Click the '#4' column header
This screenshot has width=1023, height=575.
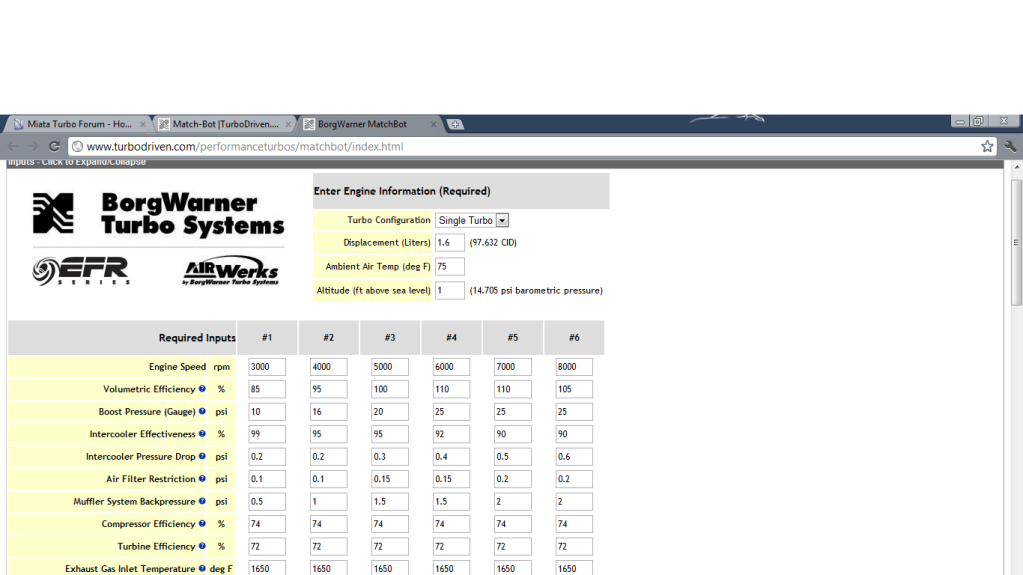point(451,337)
